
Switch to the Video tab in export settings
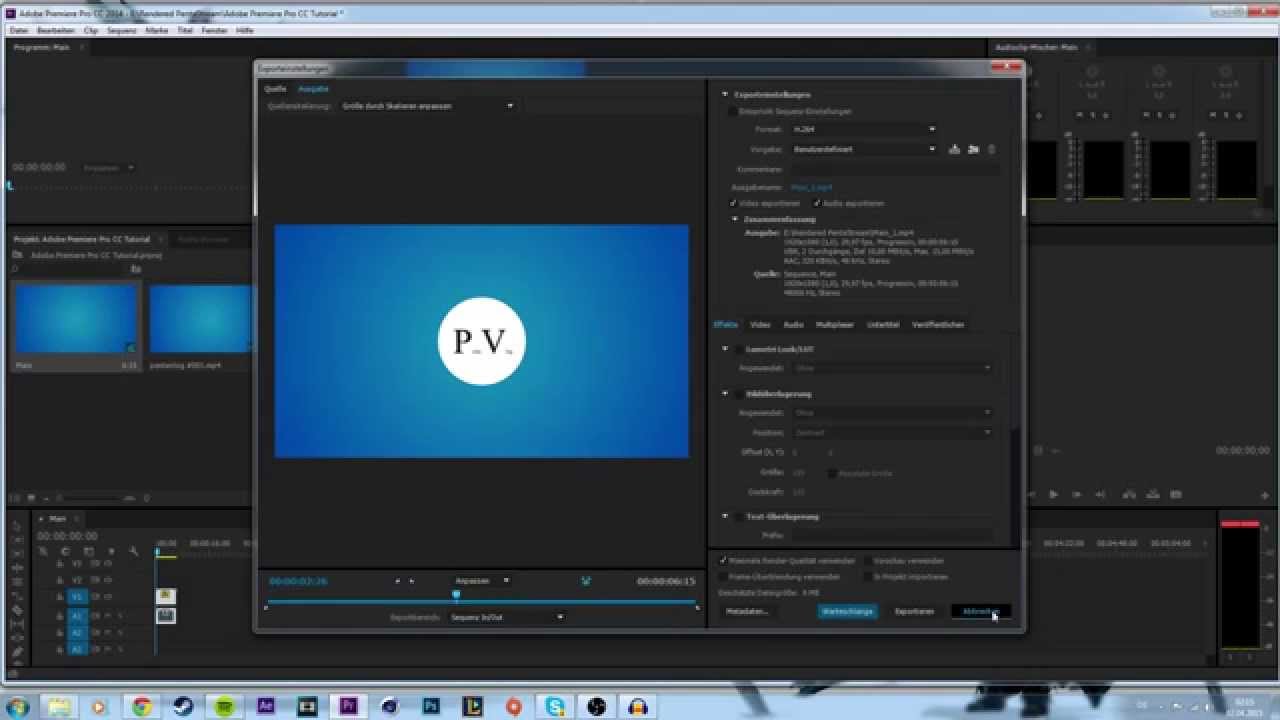coord(760,325)
